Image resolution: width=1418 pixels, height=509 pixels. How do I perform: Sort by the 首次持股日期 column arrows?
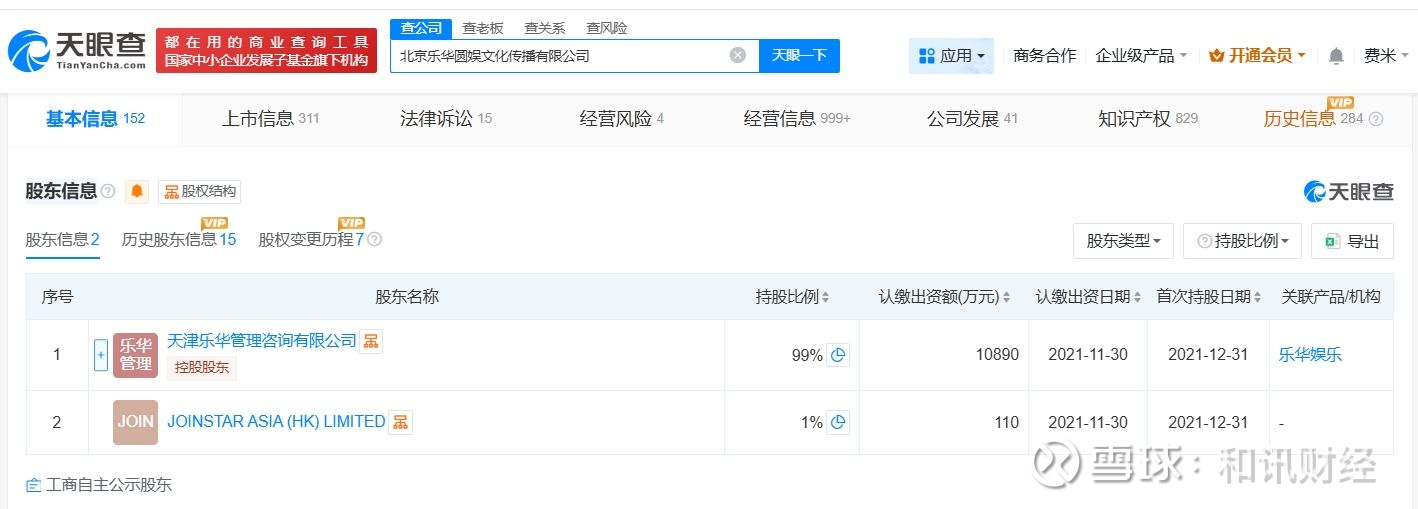coord(1257,297)
